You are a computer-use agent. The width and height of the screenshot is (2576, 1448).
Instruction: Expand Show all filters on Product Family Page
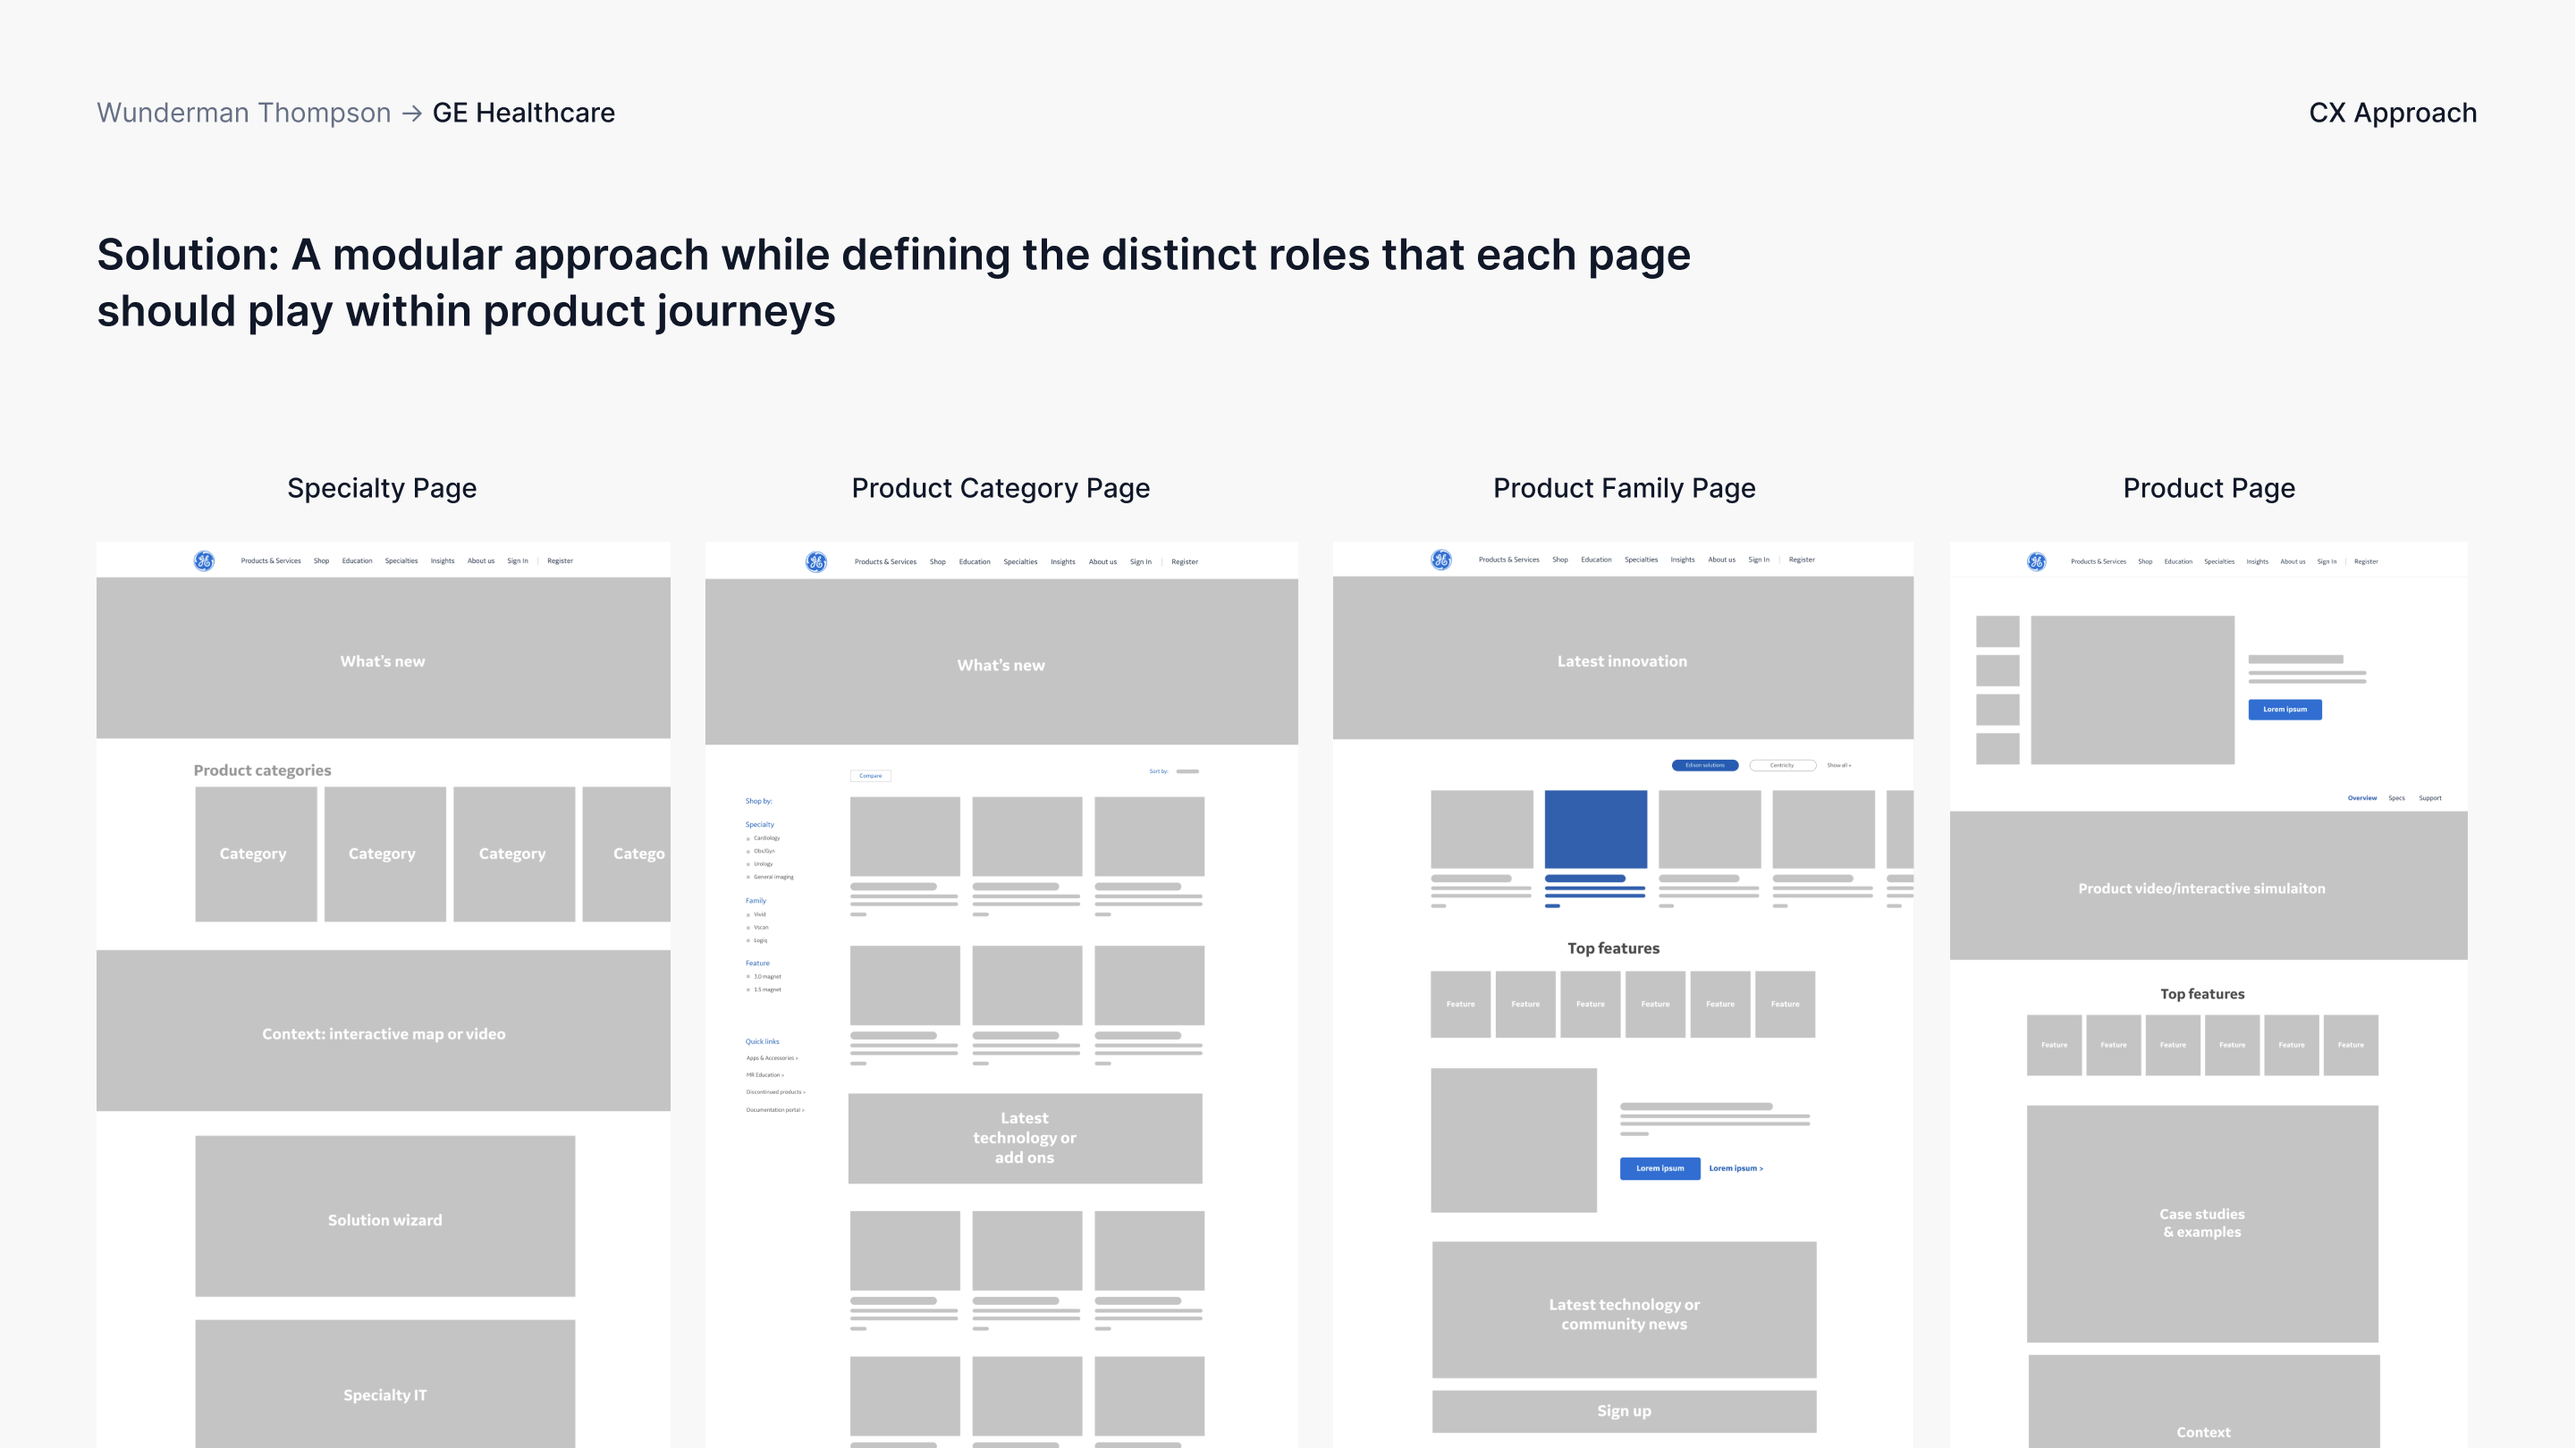tap(1839, 766)
